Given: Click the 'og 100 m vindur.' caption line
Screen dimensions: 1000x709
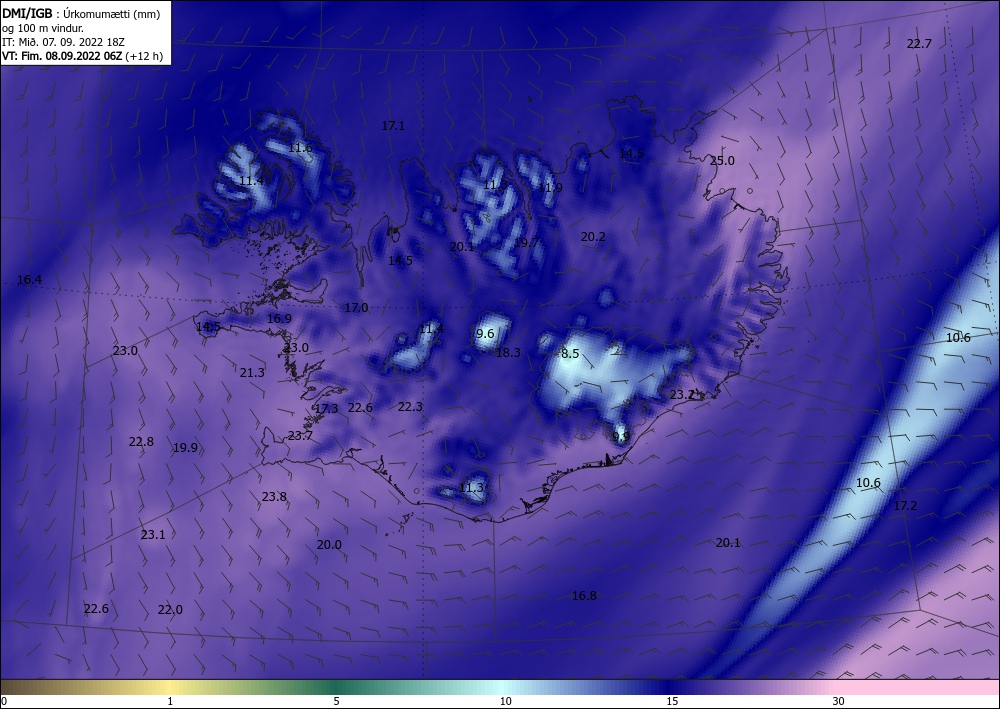Looking at the screenshot, I should pyautogui.click(x=43, y=28).
